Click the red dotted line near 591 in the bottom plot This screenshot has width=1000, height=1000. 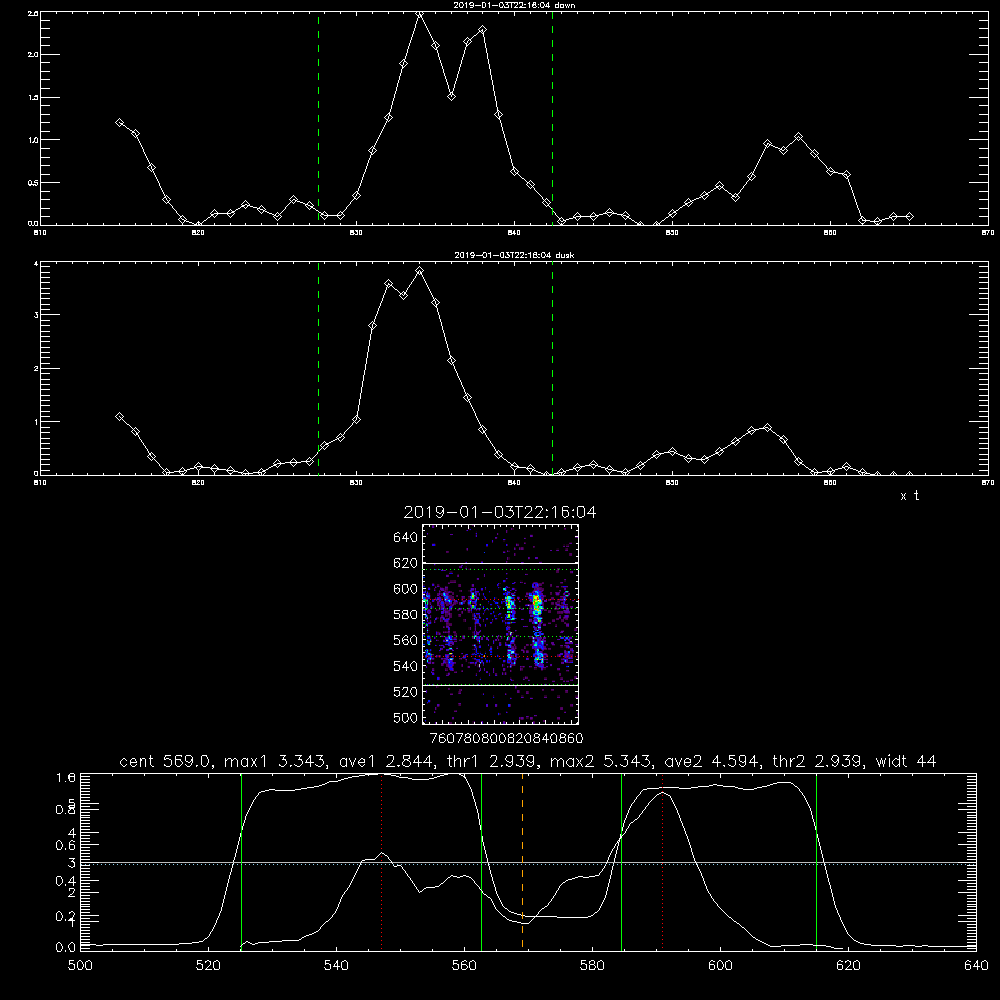[663, 861]
